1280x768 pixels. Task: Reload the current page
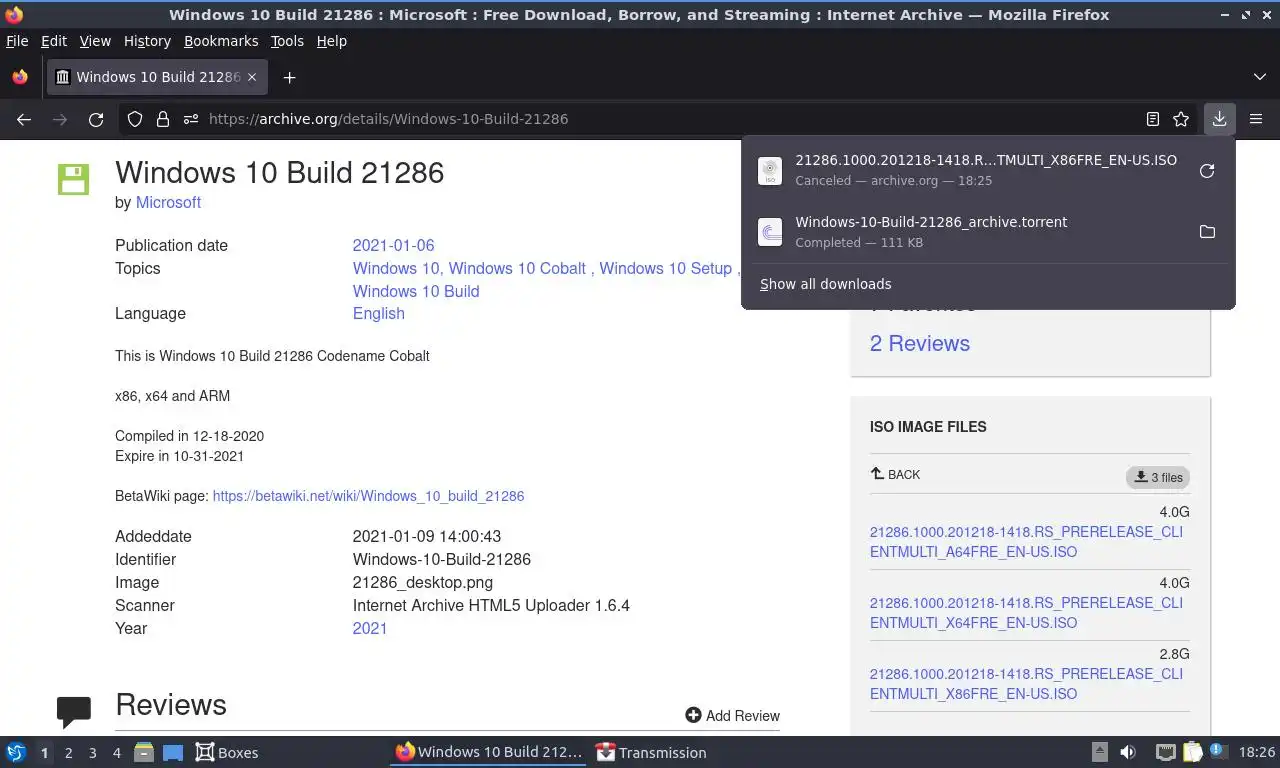pyautogui.click(x=96, y=119)
